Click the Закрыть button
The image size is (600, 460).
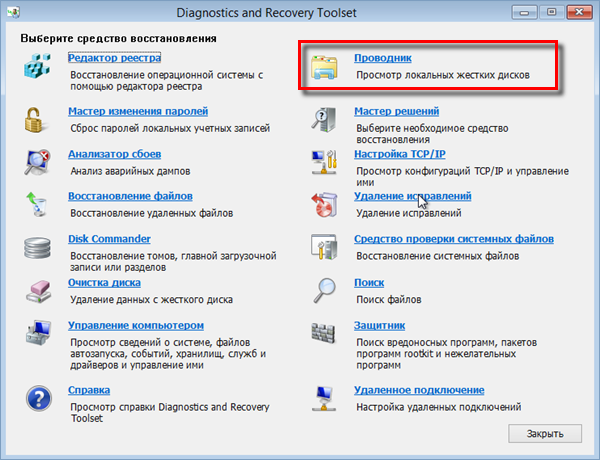pyautogui.click(x=545, y=434)
